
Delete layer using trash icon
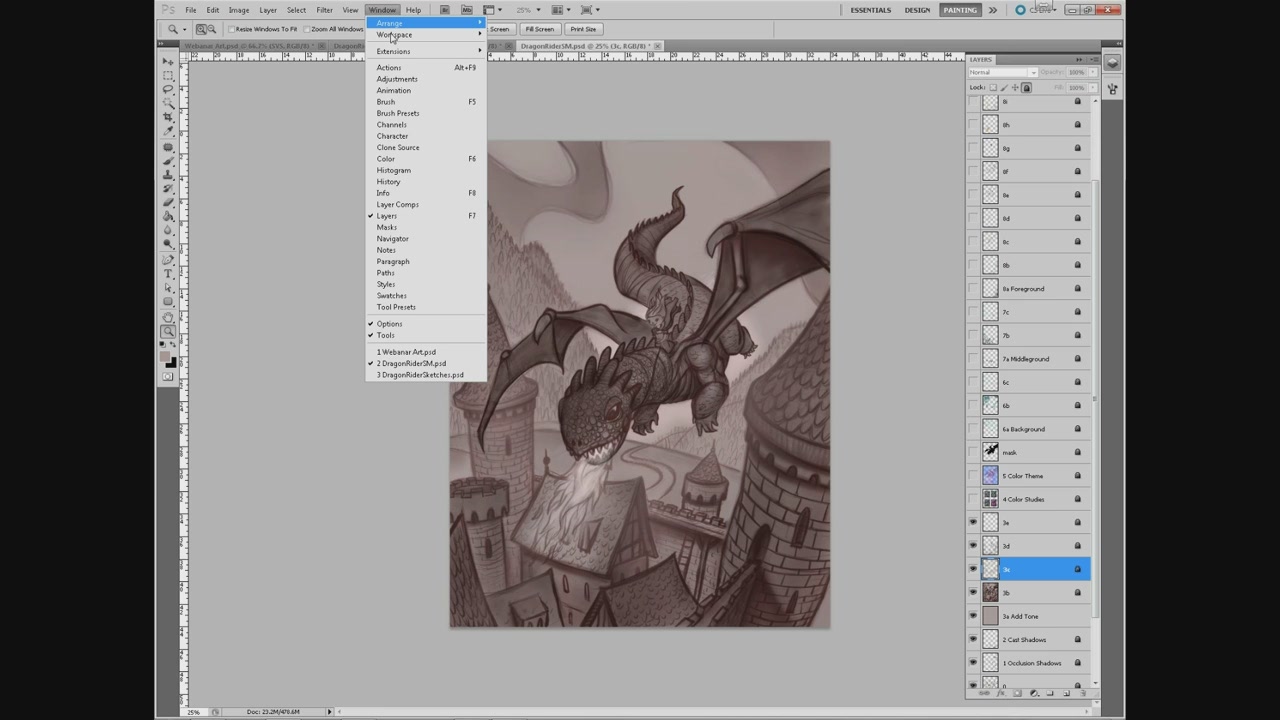tap(1083, 693)
